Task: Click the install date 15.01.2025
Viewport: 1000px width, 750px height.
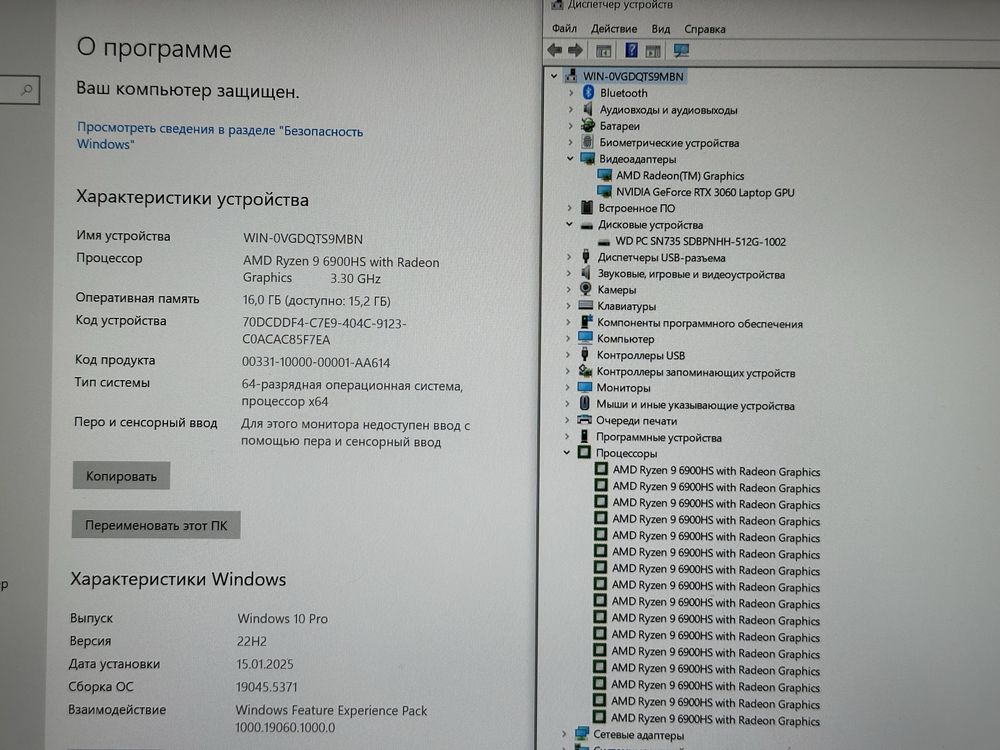Action: 265,664
